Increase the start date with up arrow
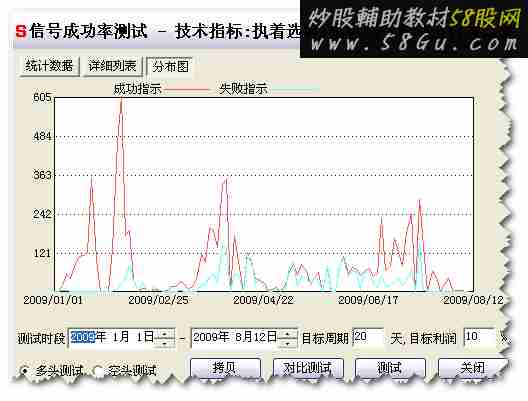 tap(165, 334)
